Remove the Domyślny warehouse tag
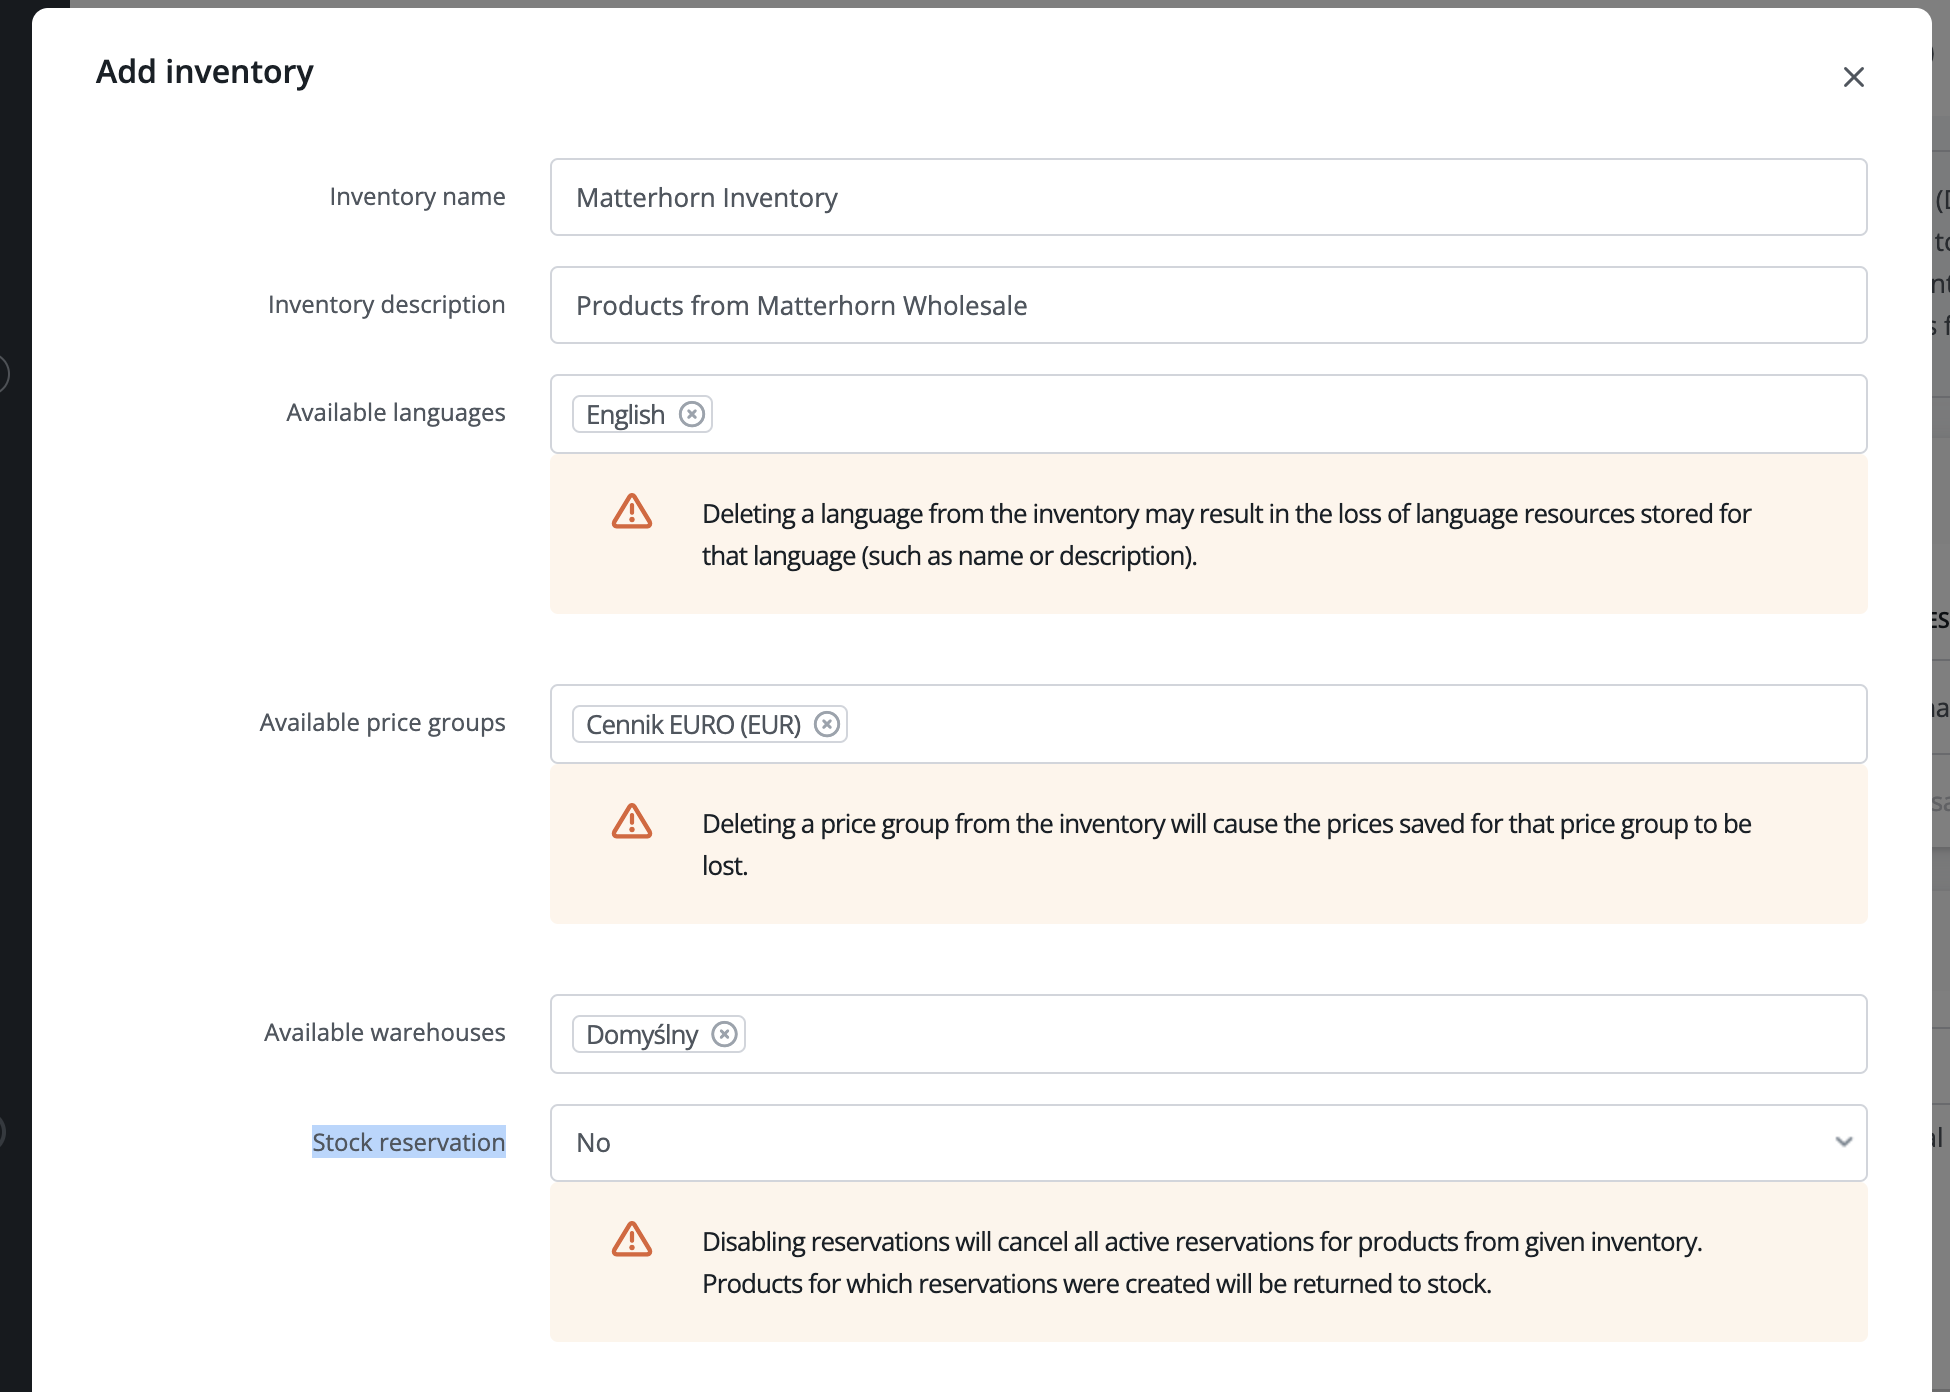Viewport: 1950px width, 1392px height. [x=724, y=1034]
